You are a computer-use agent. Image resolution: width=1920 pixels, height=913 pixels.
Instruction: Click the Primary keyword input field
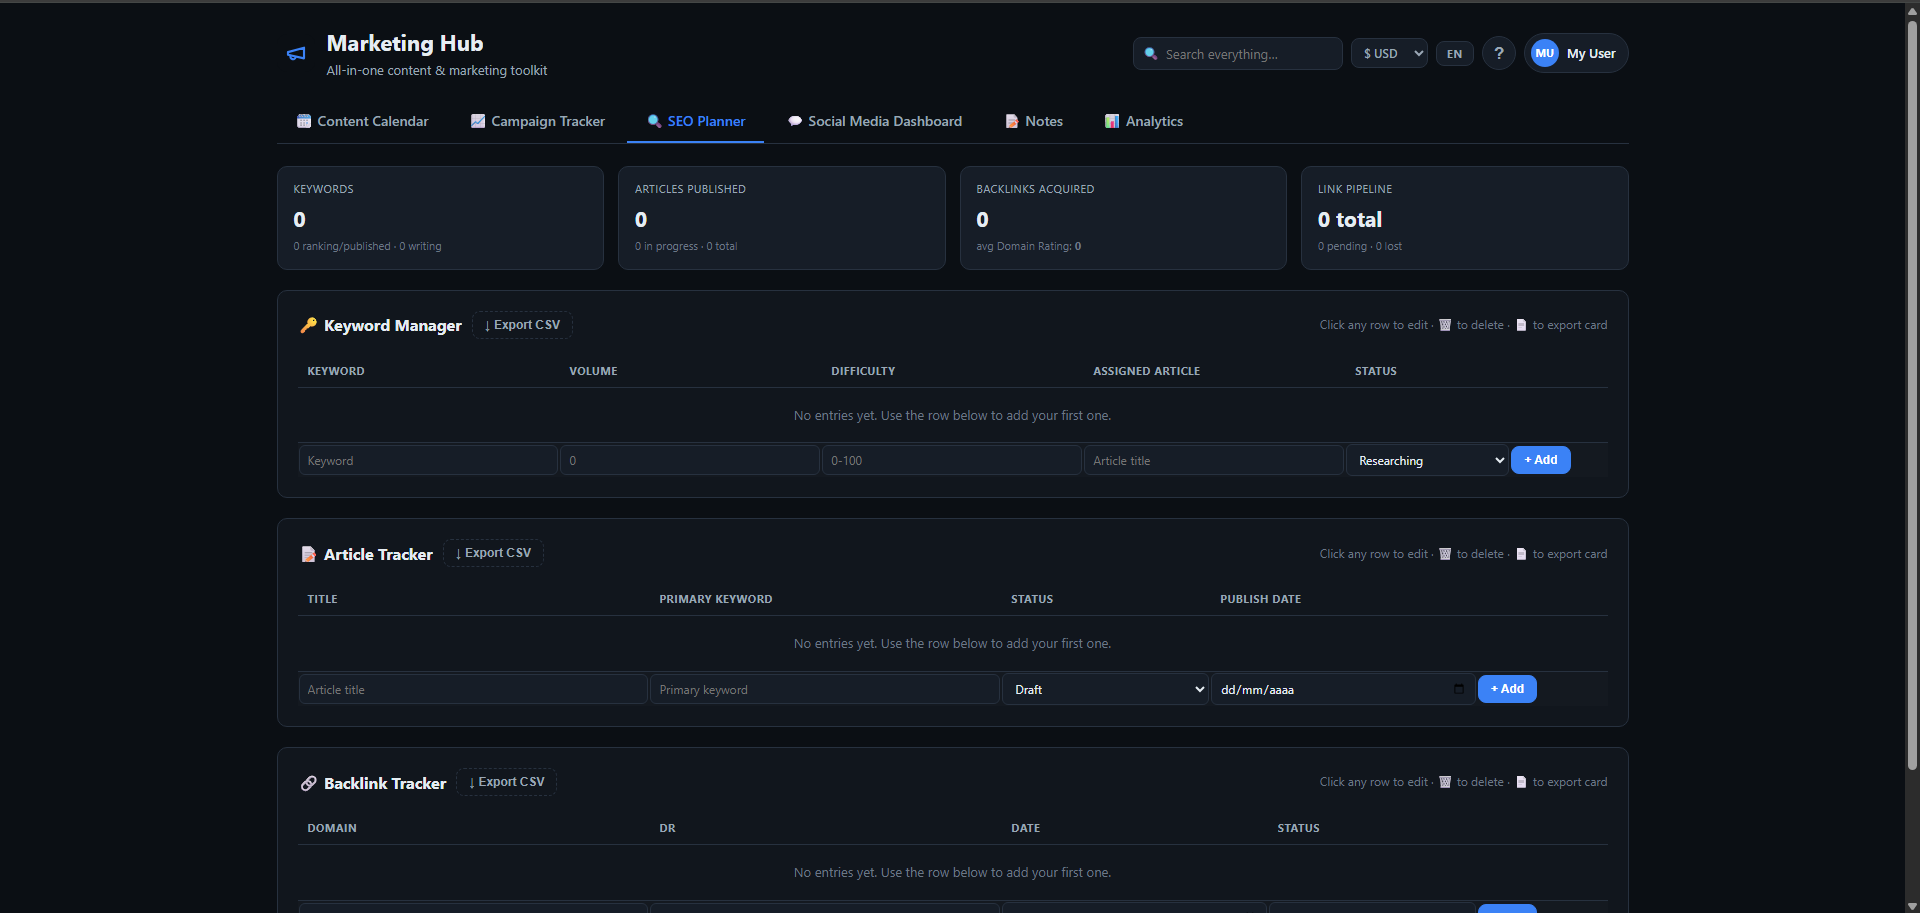point(825,689)
